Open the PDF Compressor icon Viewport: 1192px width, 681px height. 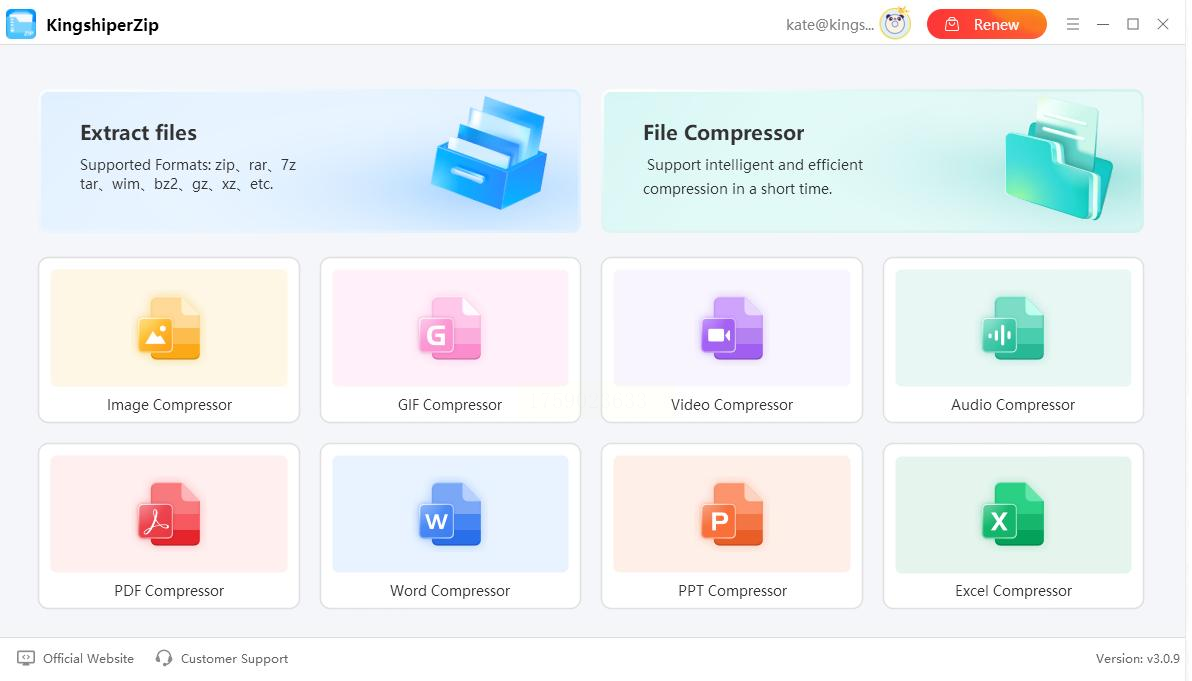click(168, 514)
